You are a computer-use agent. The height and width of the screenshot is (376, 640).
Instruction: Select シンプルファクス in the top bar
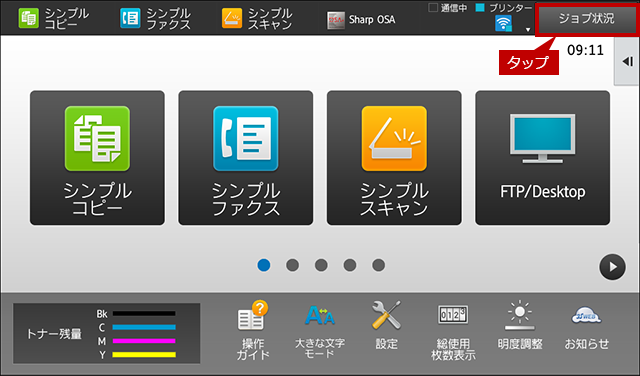155,18
